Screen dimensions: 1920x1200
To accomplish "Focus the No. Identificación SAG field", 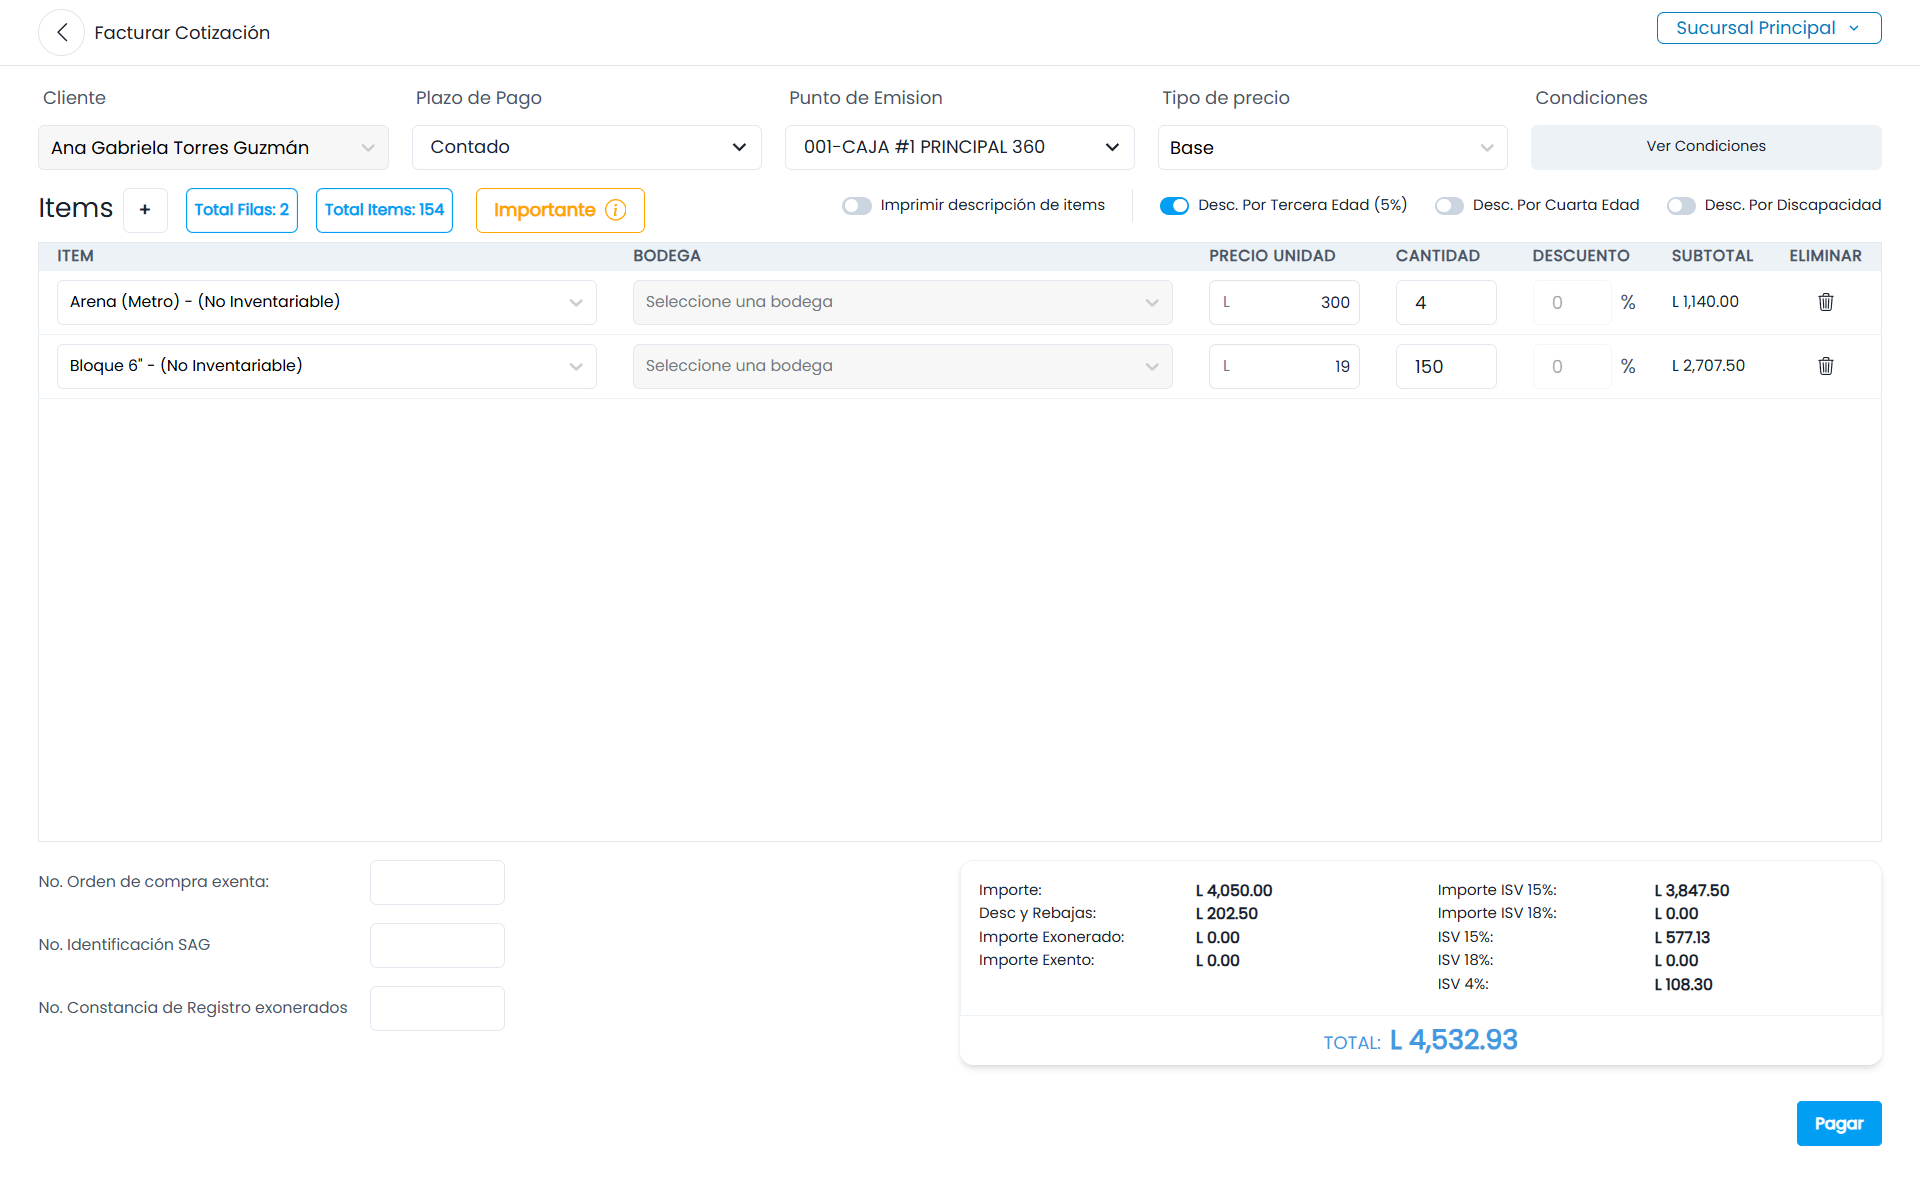I will tap(437, 945).
